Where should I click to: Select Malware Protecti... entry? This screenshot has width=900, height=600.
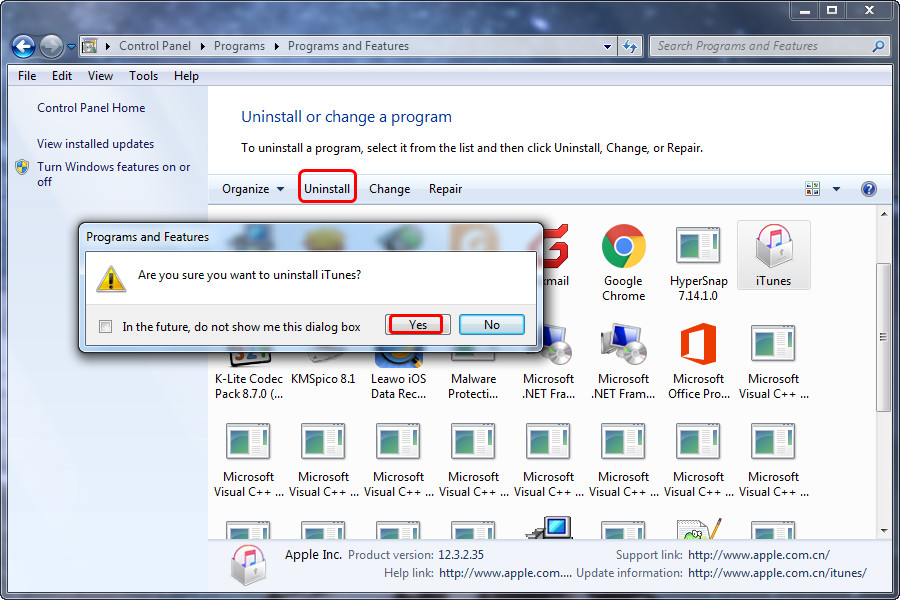[473, 386]
